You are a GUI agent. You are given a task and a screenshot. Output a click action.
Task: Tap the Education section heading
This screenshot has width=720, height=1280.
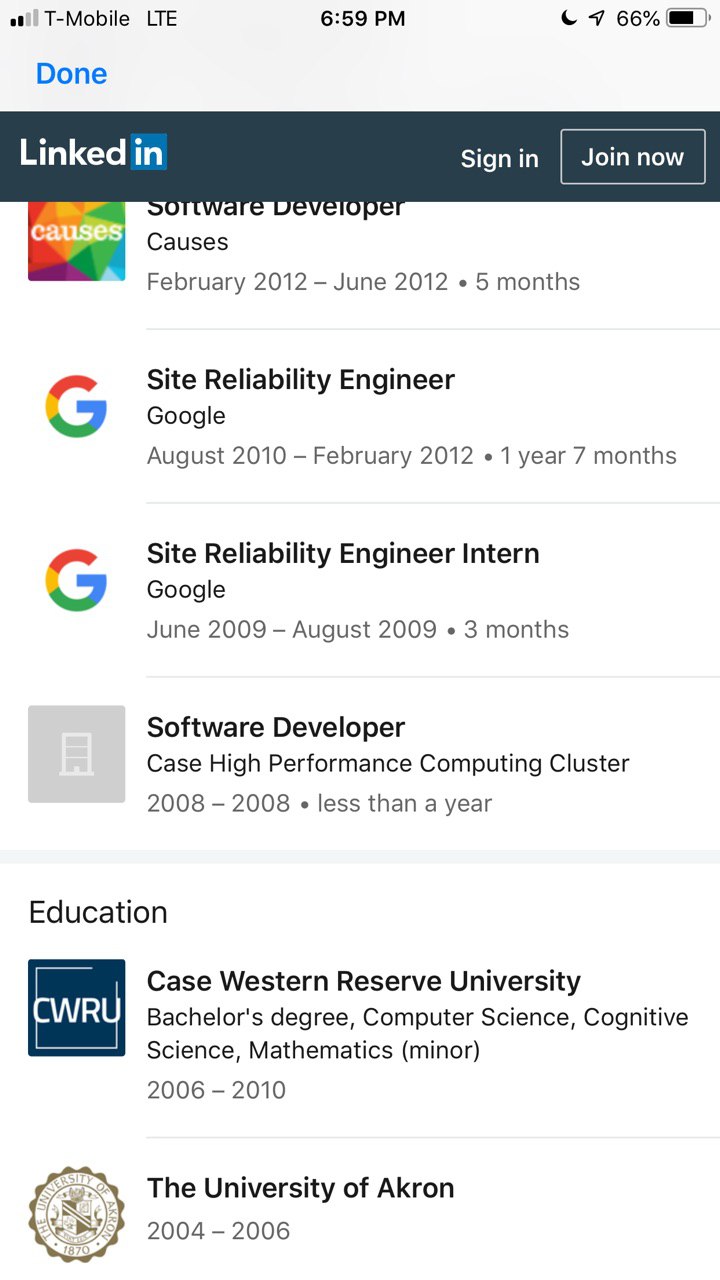98,912
